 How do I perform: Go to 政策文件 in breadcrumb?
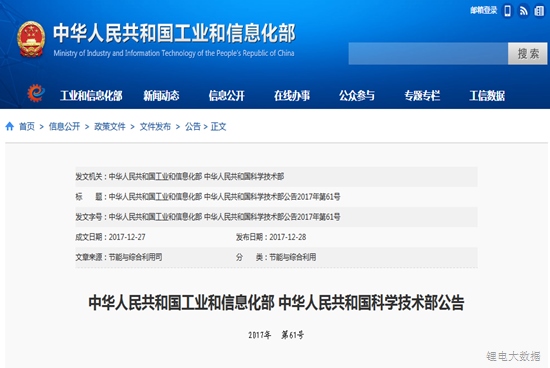coord(110,126)
